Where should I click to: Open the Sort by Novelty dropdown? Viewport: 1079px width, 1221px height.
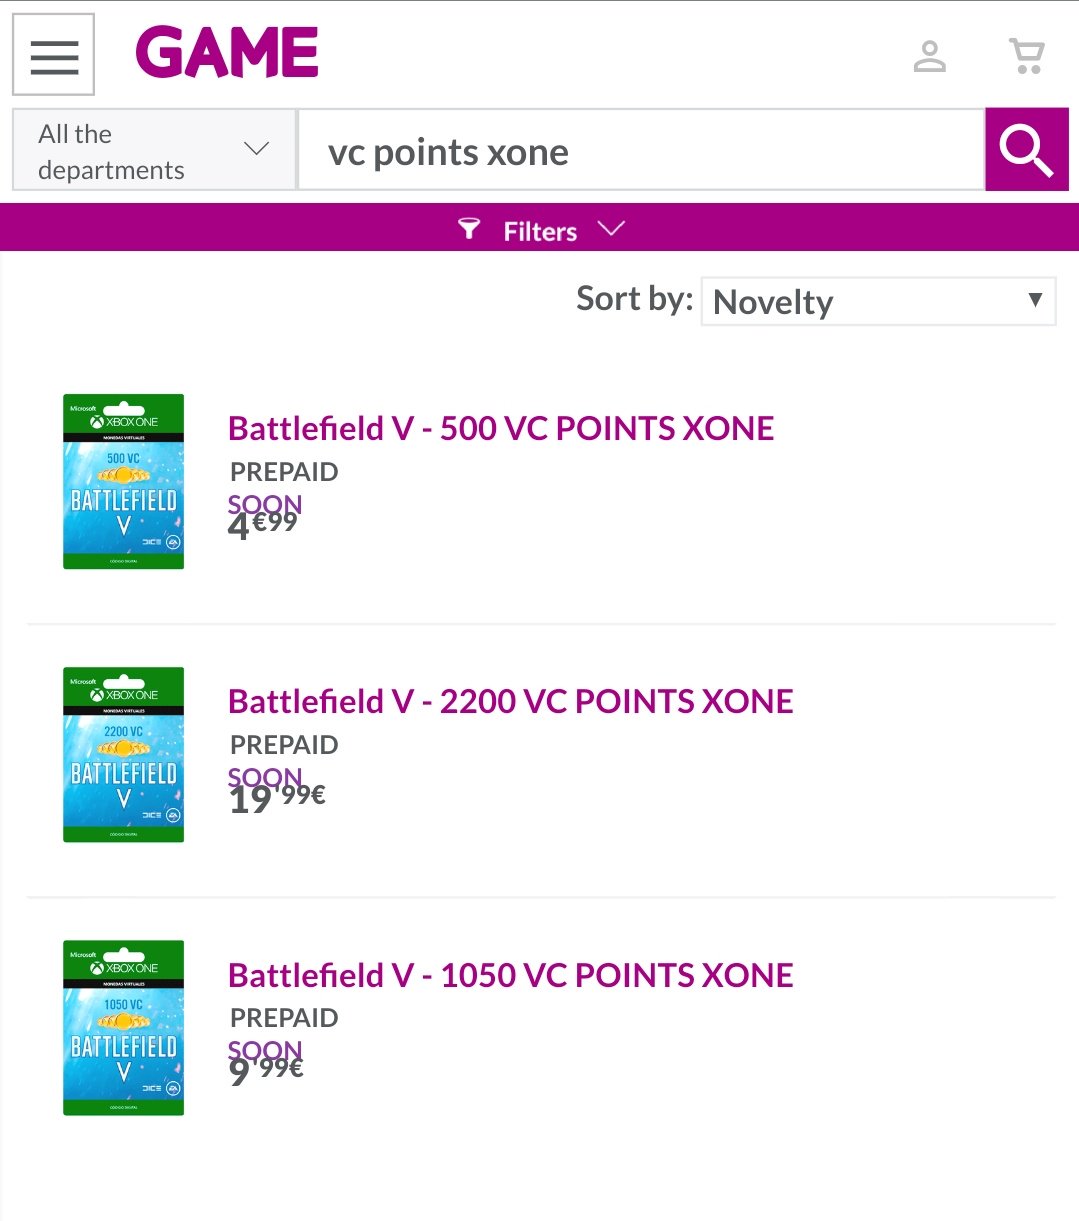click(878, 301)
